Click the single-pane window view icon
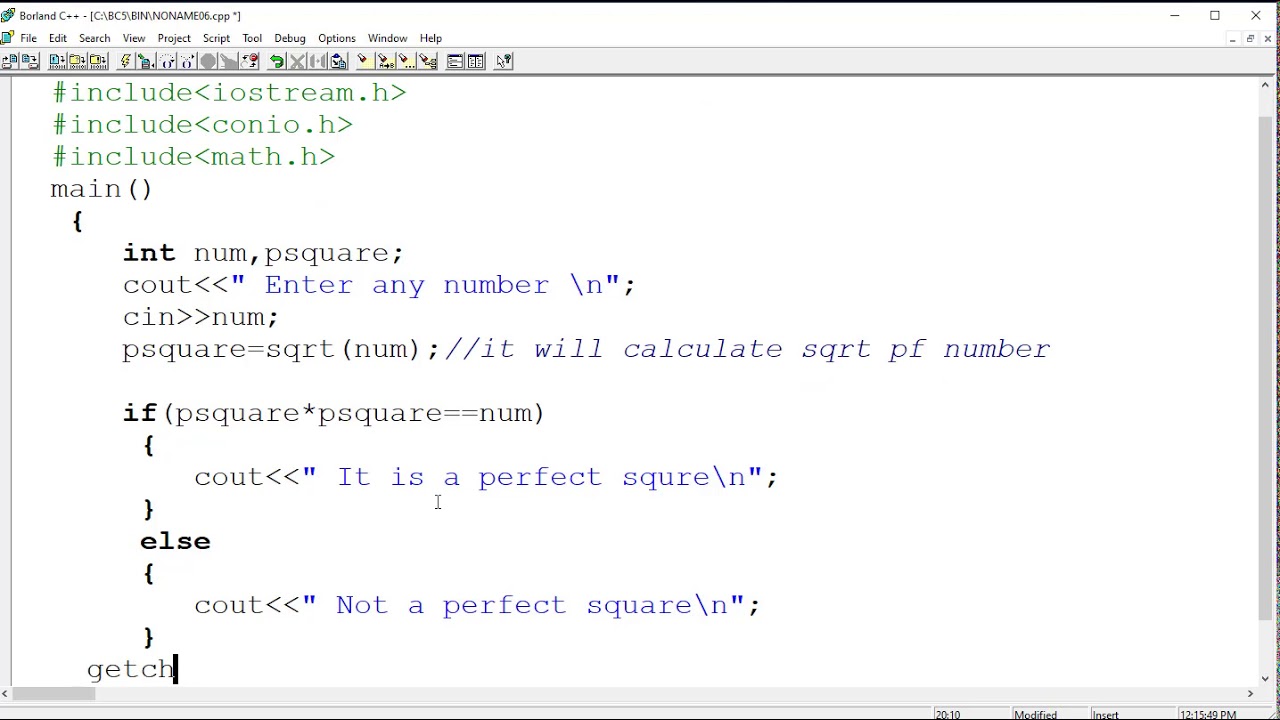This screenshot has height=720, width=1280. point(454,61)
